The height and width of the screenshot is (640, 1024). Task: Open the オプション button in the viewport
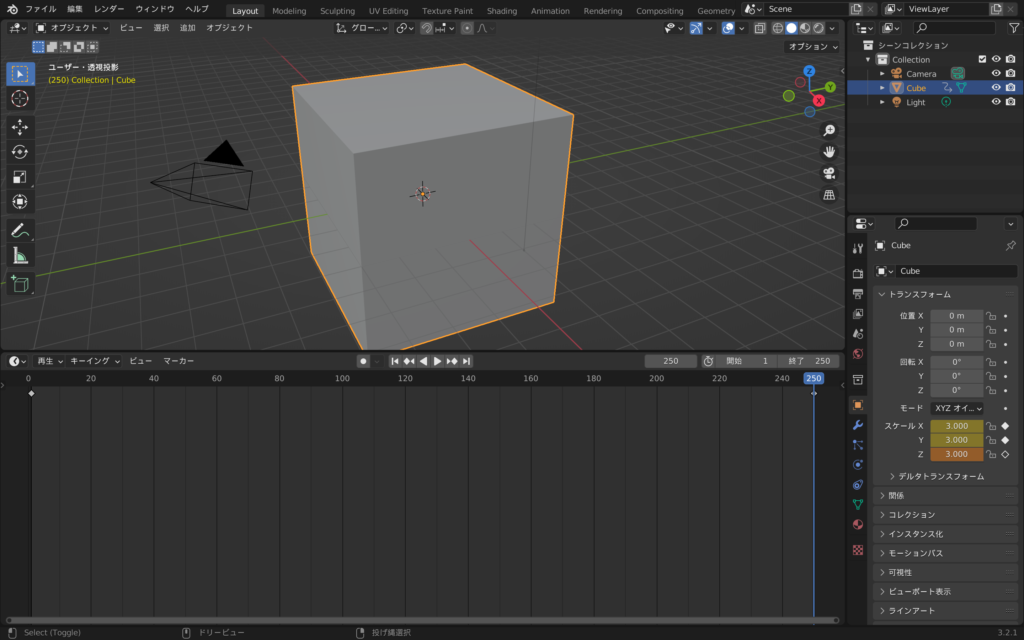pyautogui.click(x=812, y=47)
